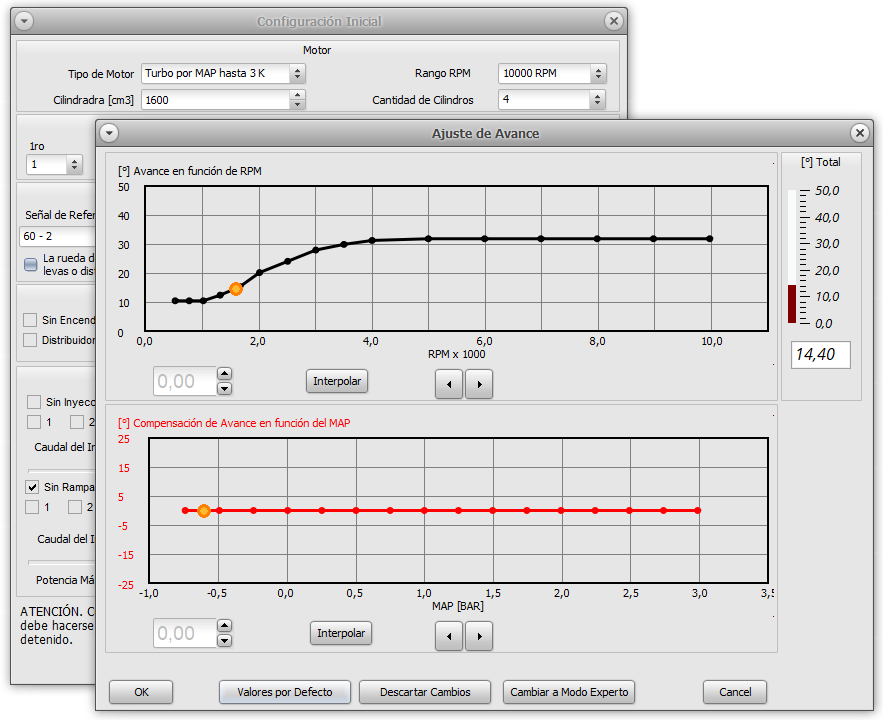883x720 pixels.
Task: Click the Total advance vertical gauge bar
Action: (792, 257)
